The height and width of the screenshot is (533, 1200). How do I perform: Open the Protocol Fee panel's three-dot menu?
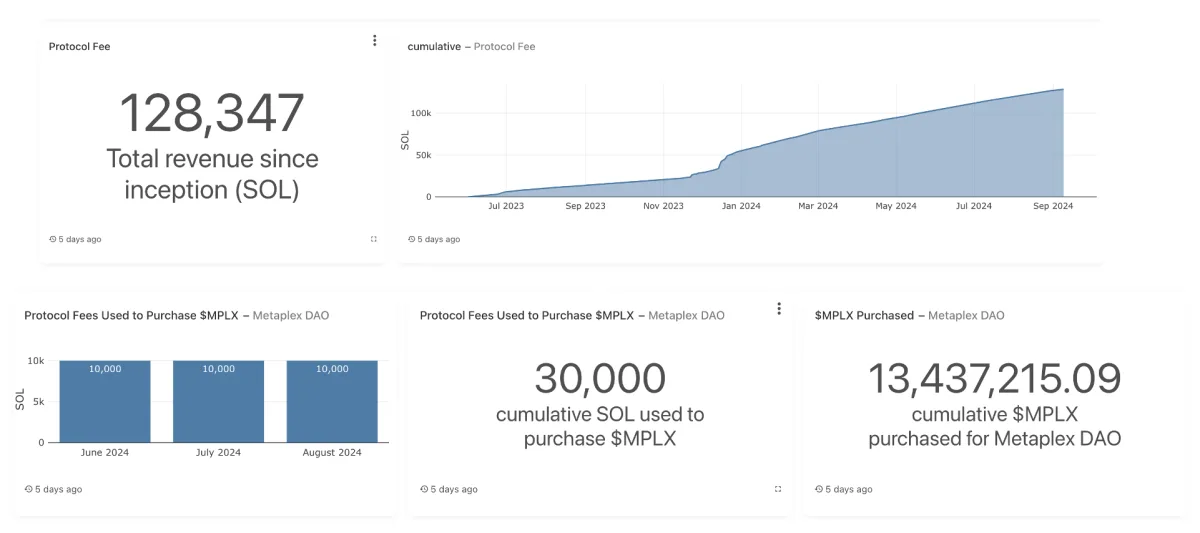point(375,41)
